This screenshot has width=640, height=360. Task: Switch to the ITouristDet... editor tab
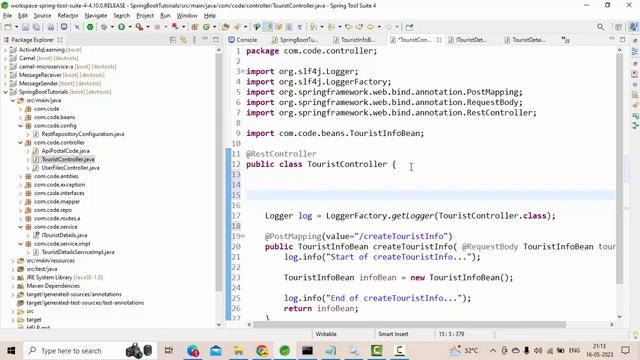pyautogui.click(x=467, y=40)
